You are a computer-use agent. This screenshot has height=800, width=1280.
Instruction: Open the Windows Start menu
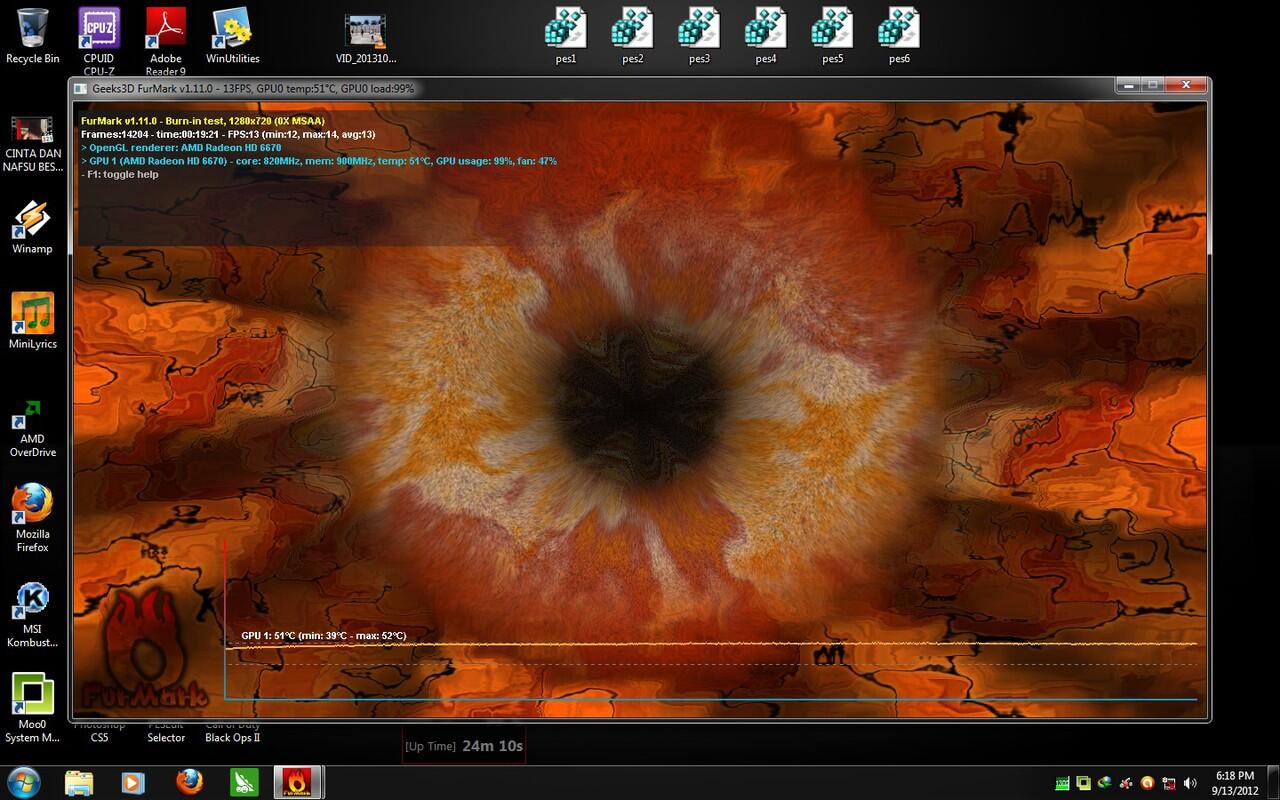click(x=23, y=781)
